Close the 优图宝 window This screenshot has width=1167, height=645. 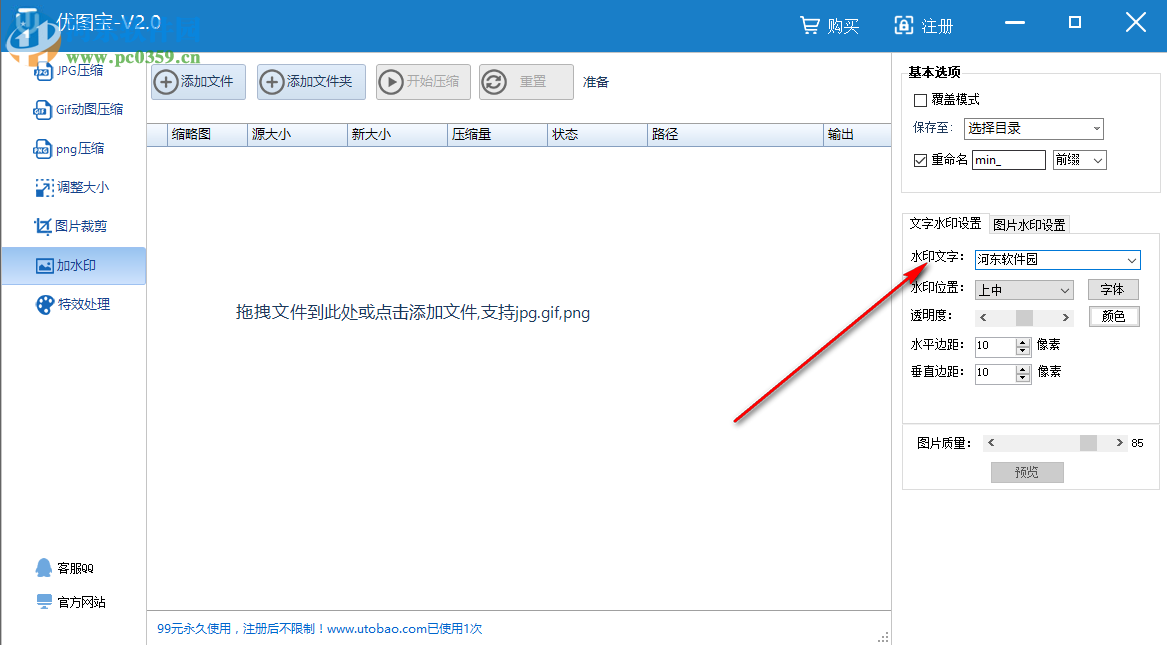1136,22
